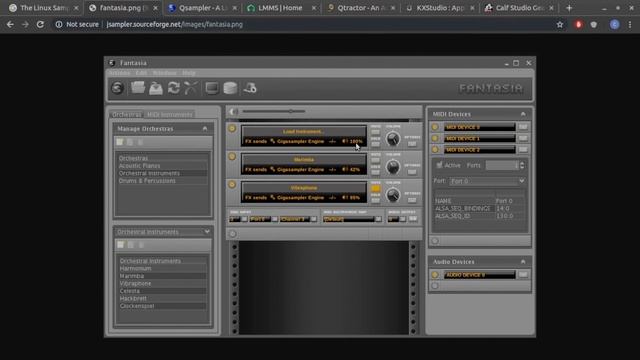Image resolution: width=640 pixels, height=360 pixels.
Task: Click the add new channel round button
Action: 233,234
